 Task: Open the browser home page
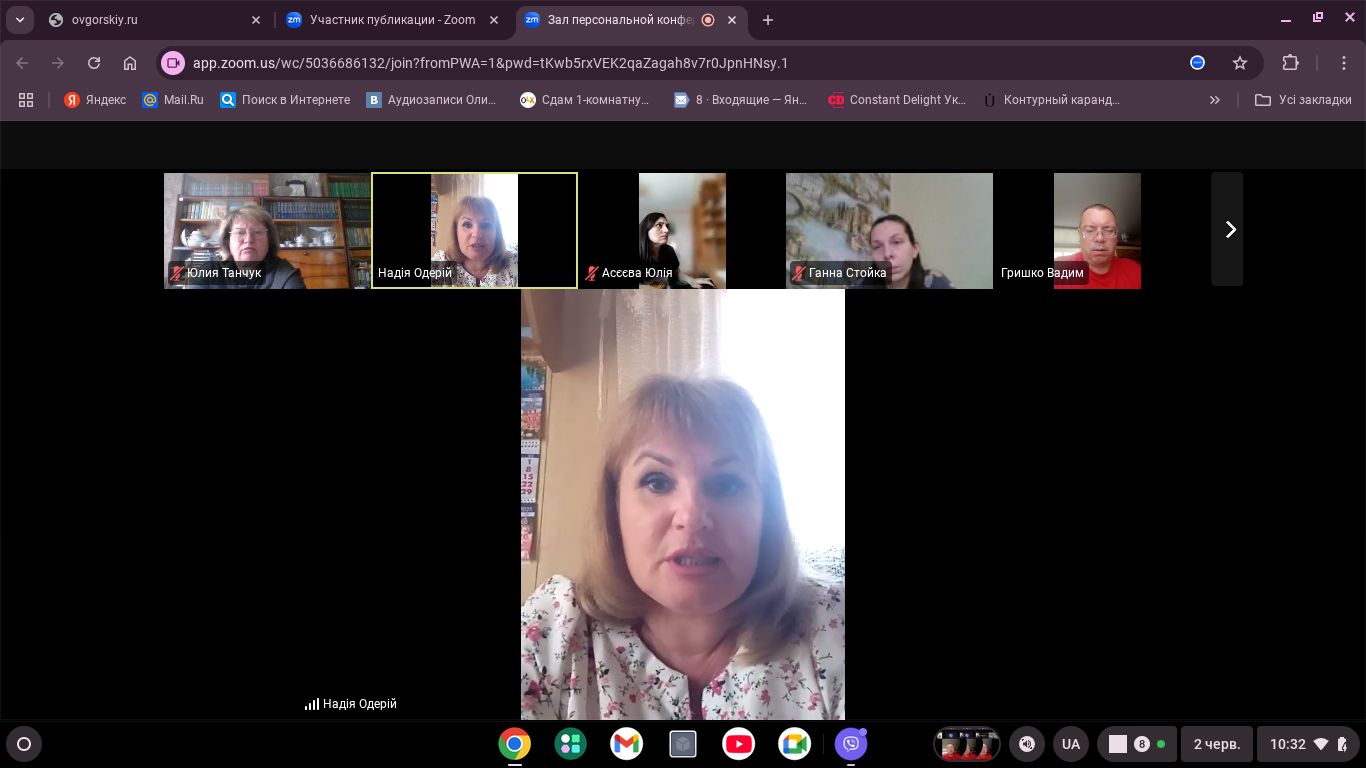click(x=130, y=63)
